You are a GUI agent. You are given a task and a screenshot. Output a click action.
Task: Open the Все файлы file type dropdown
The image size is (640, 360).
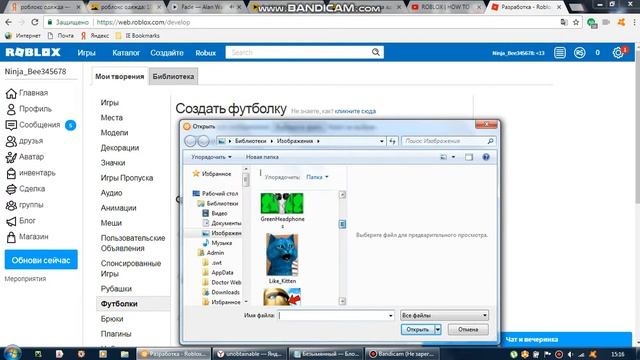click(444, 315)
